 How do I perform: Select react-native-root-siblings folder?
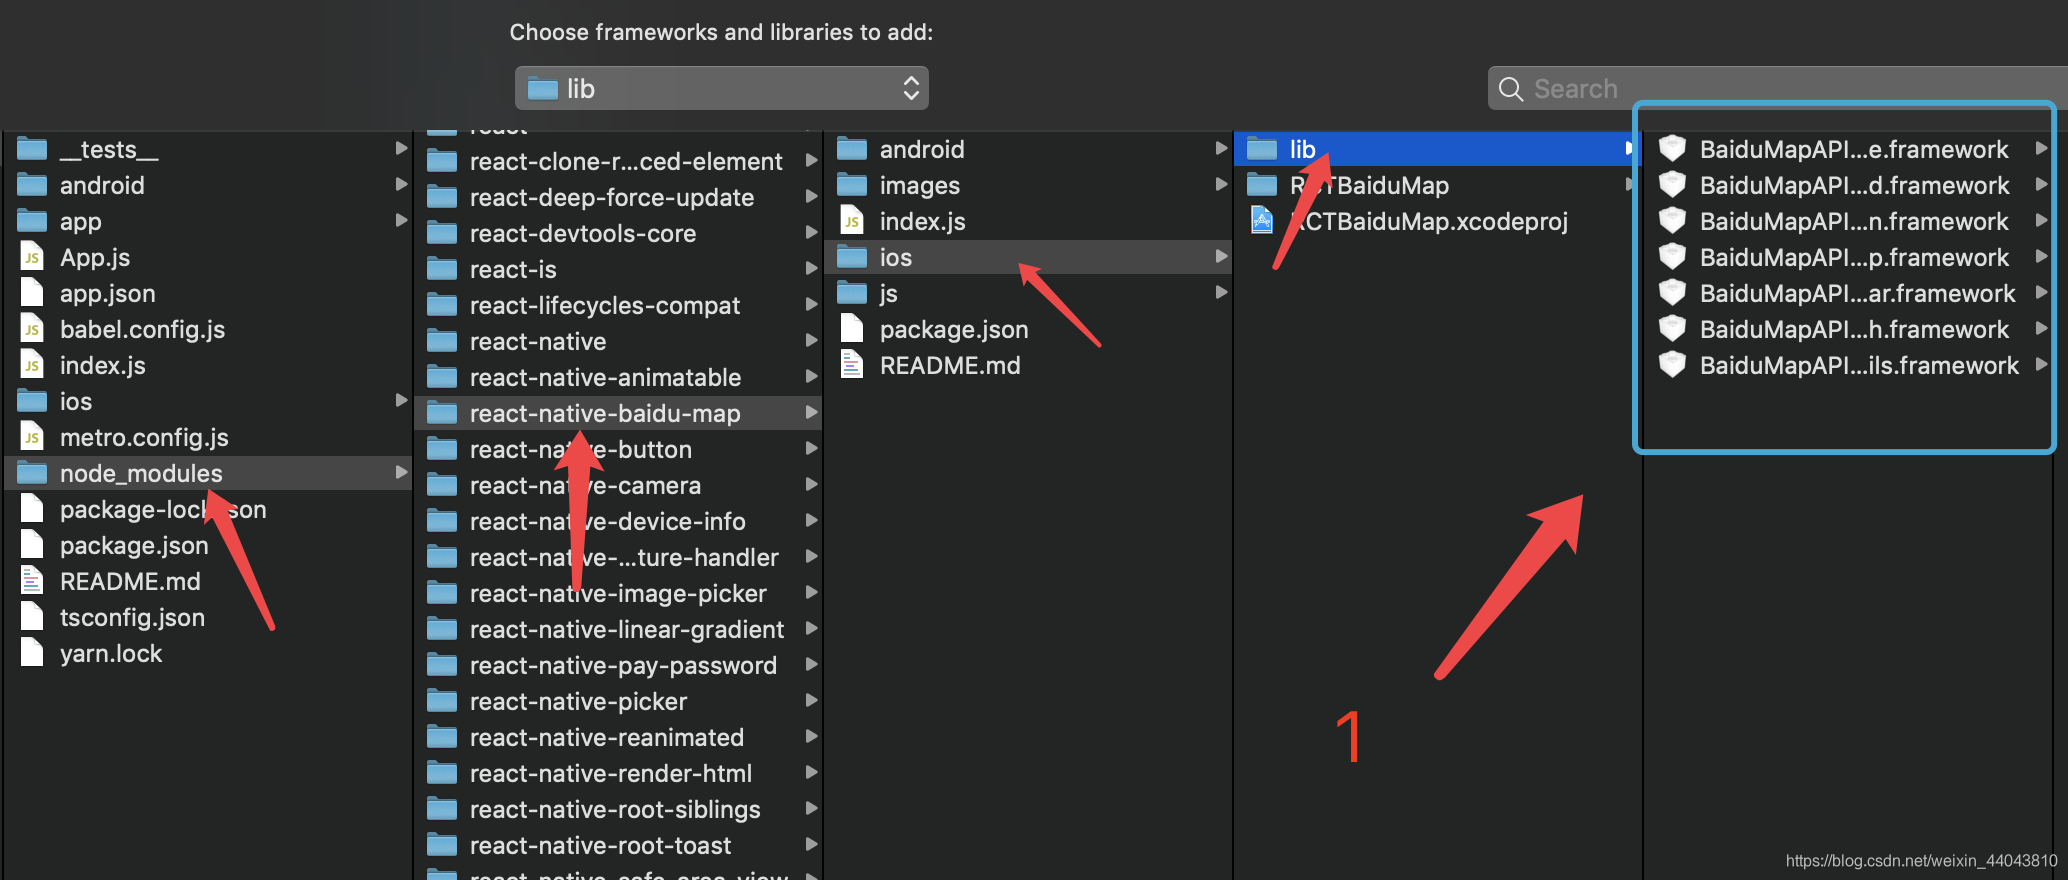618,809
